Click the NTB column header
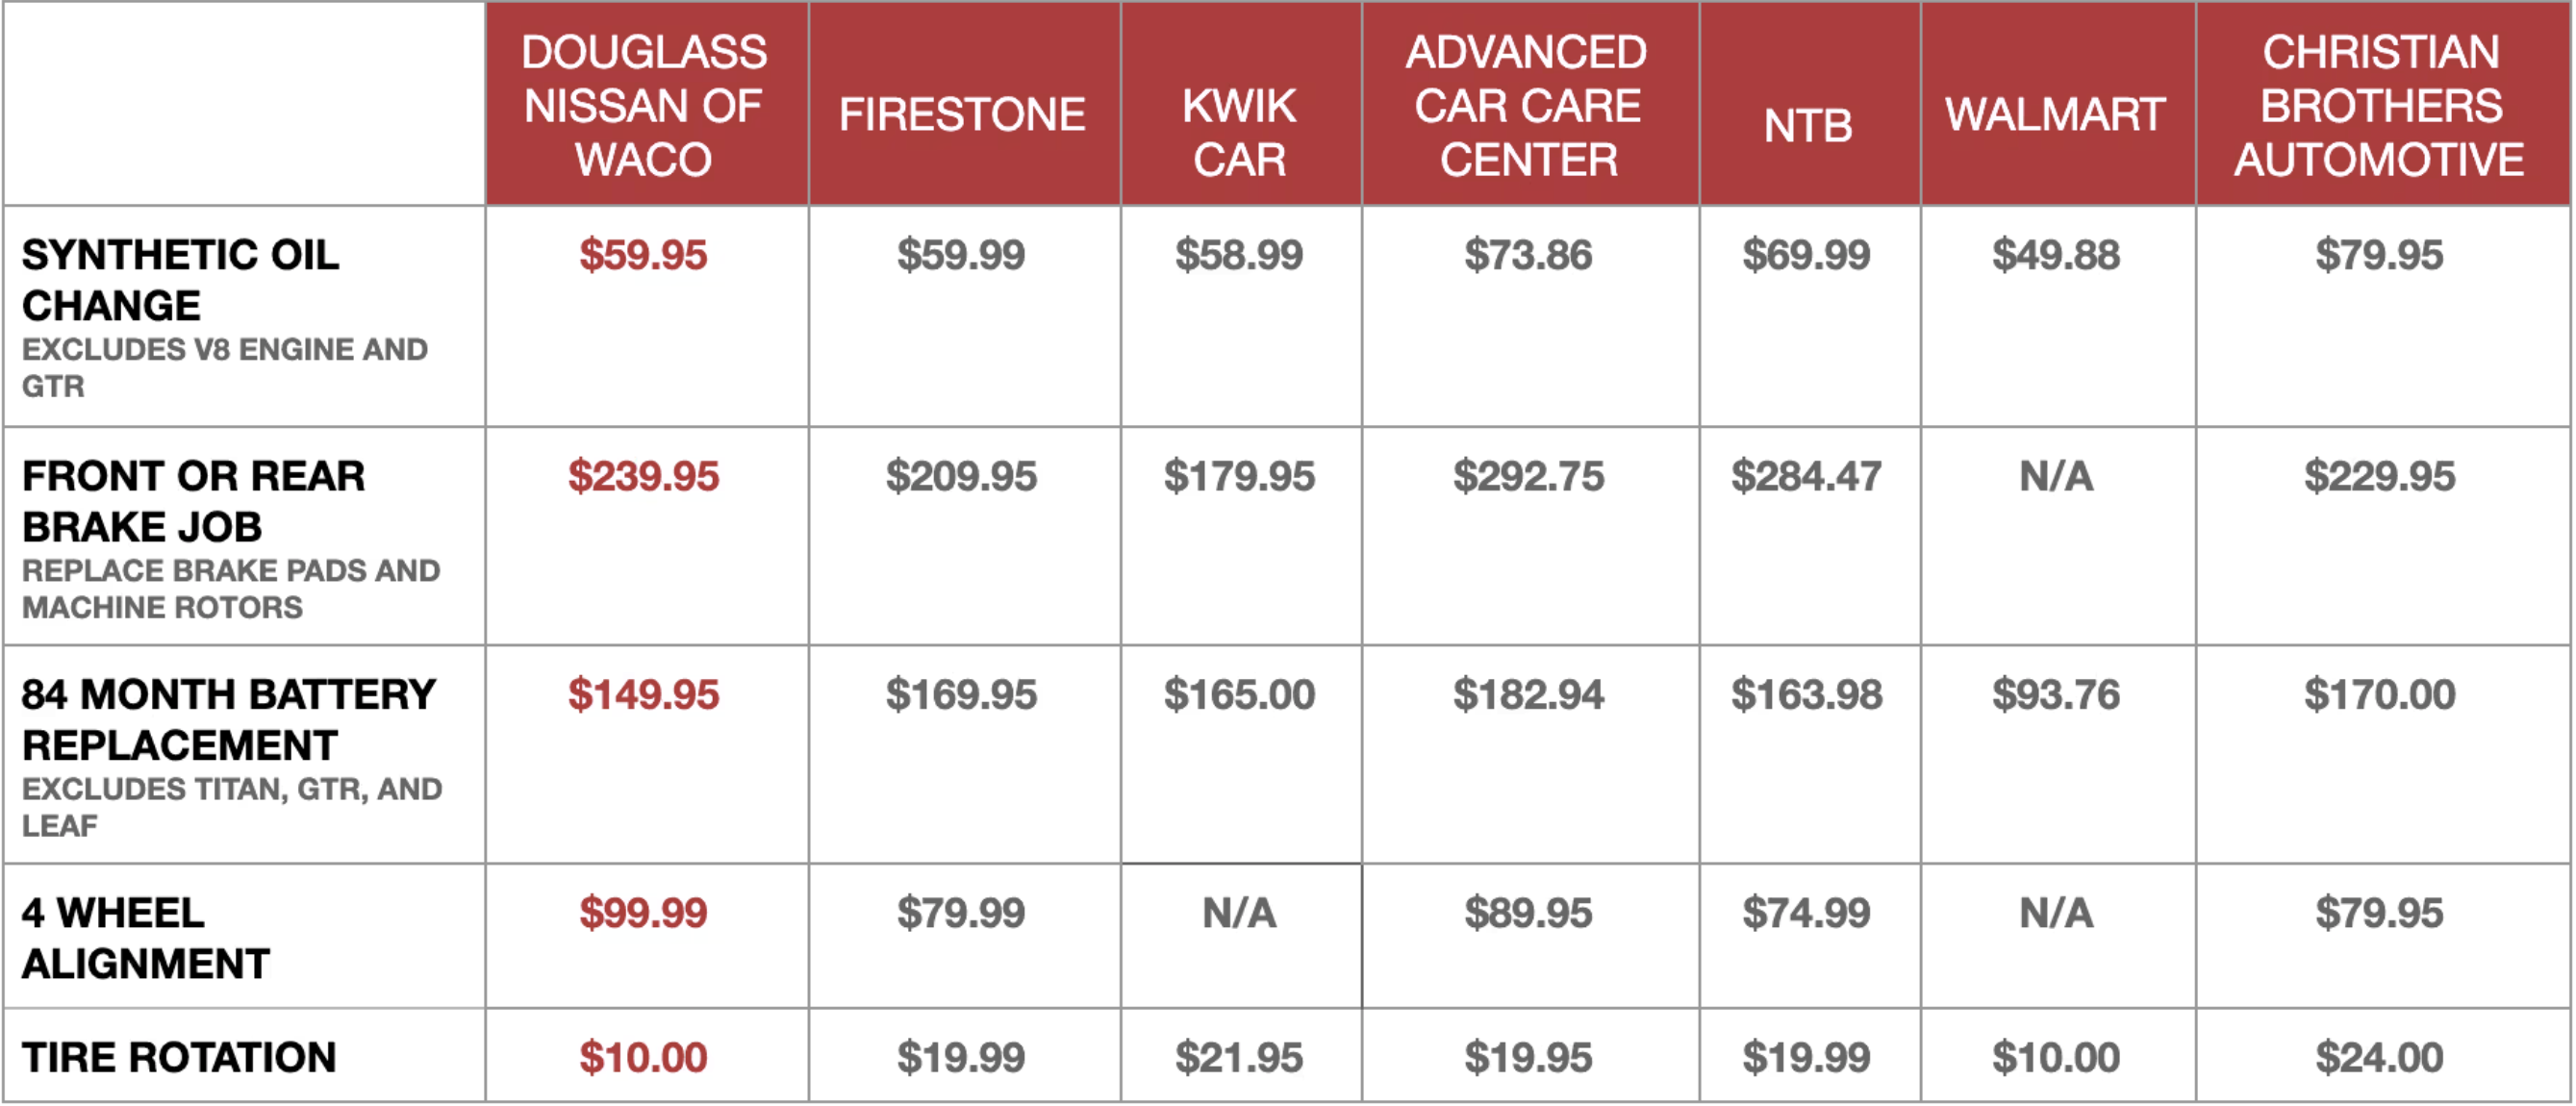The image size is (2576, 1106). [1807, 126]
